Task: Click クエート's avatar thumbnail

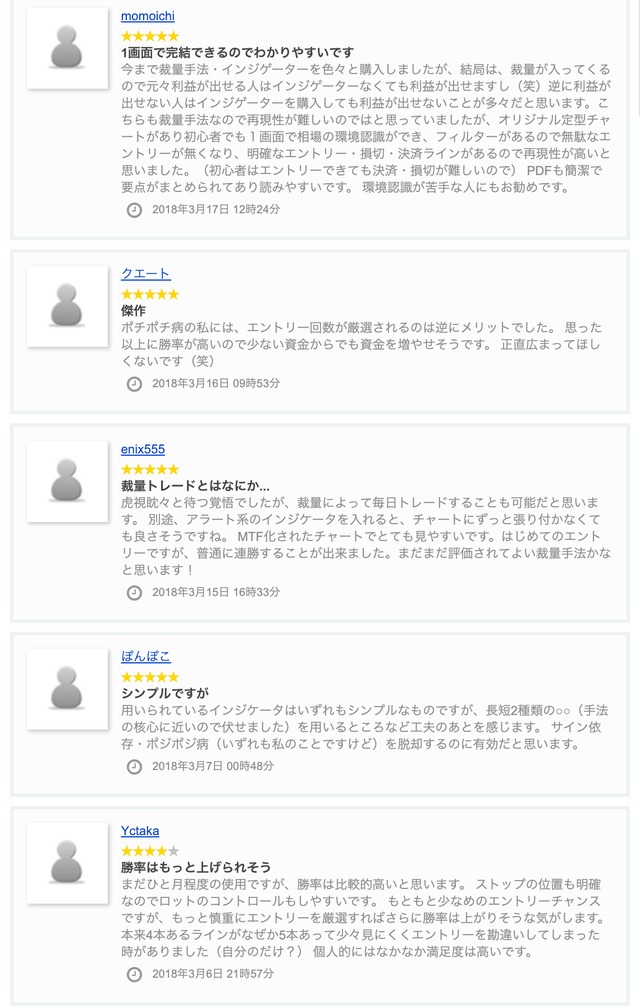Action: [x=67, y=306]
